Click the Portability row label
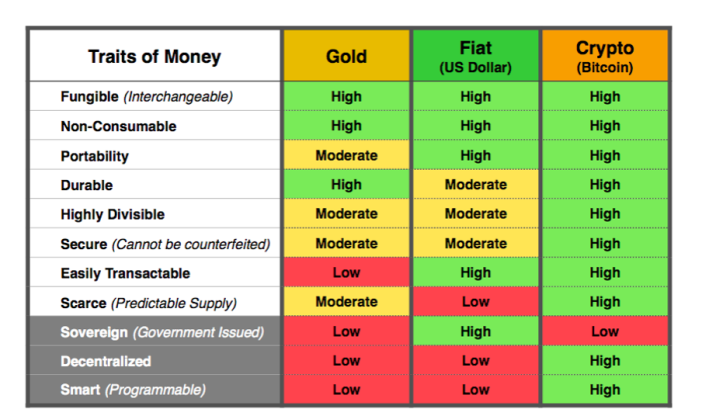 point(95,156)
